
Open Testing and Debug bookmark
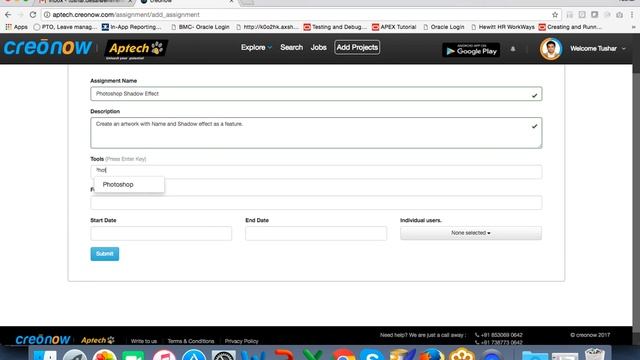click(335, 27)
